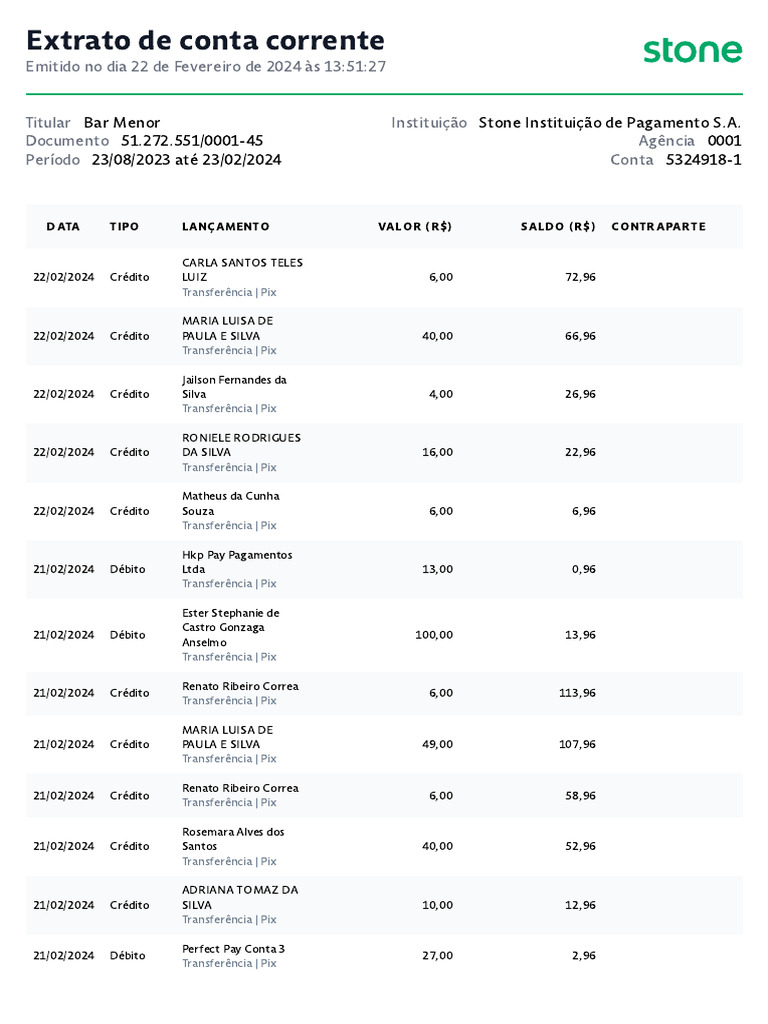Click the 113,96 balance amount
The width and height of the screenshot is (768, 1024).
point(577,693)
